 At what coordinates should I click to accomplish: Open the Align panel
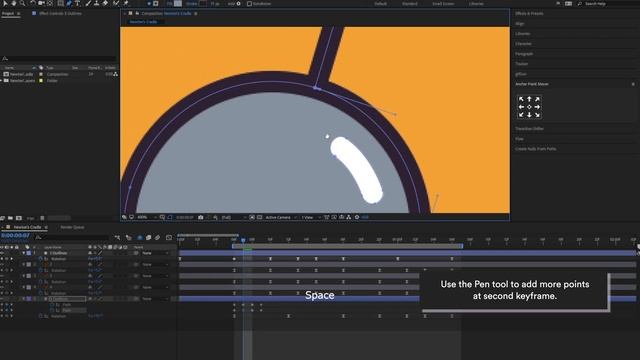519,24
